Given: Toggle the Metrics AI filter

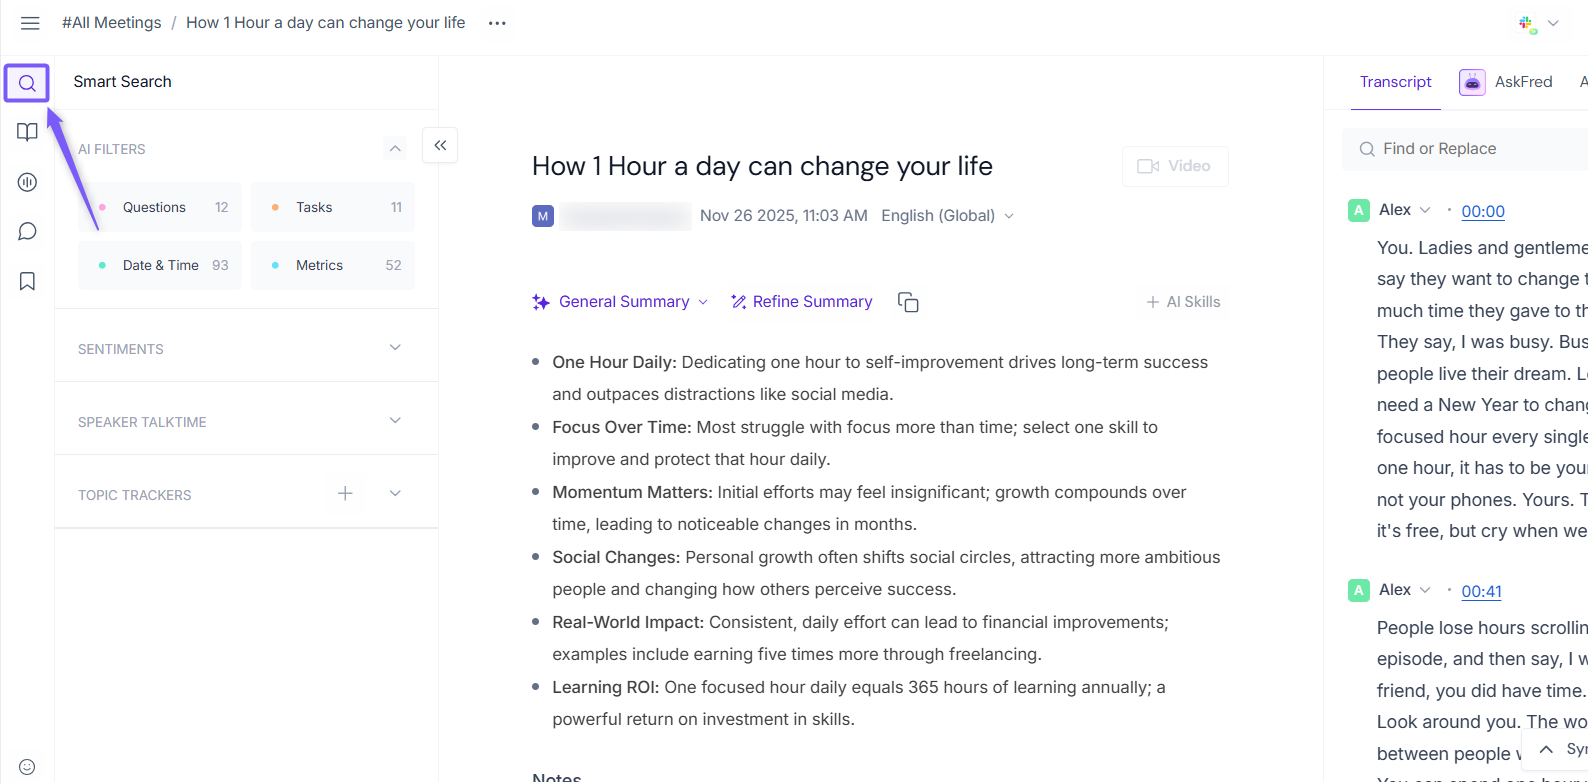Looking at the screenshot, I should [333, 266].
